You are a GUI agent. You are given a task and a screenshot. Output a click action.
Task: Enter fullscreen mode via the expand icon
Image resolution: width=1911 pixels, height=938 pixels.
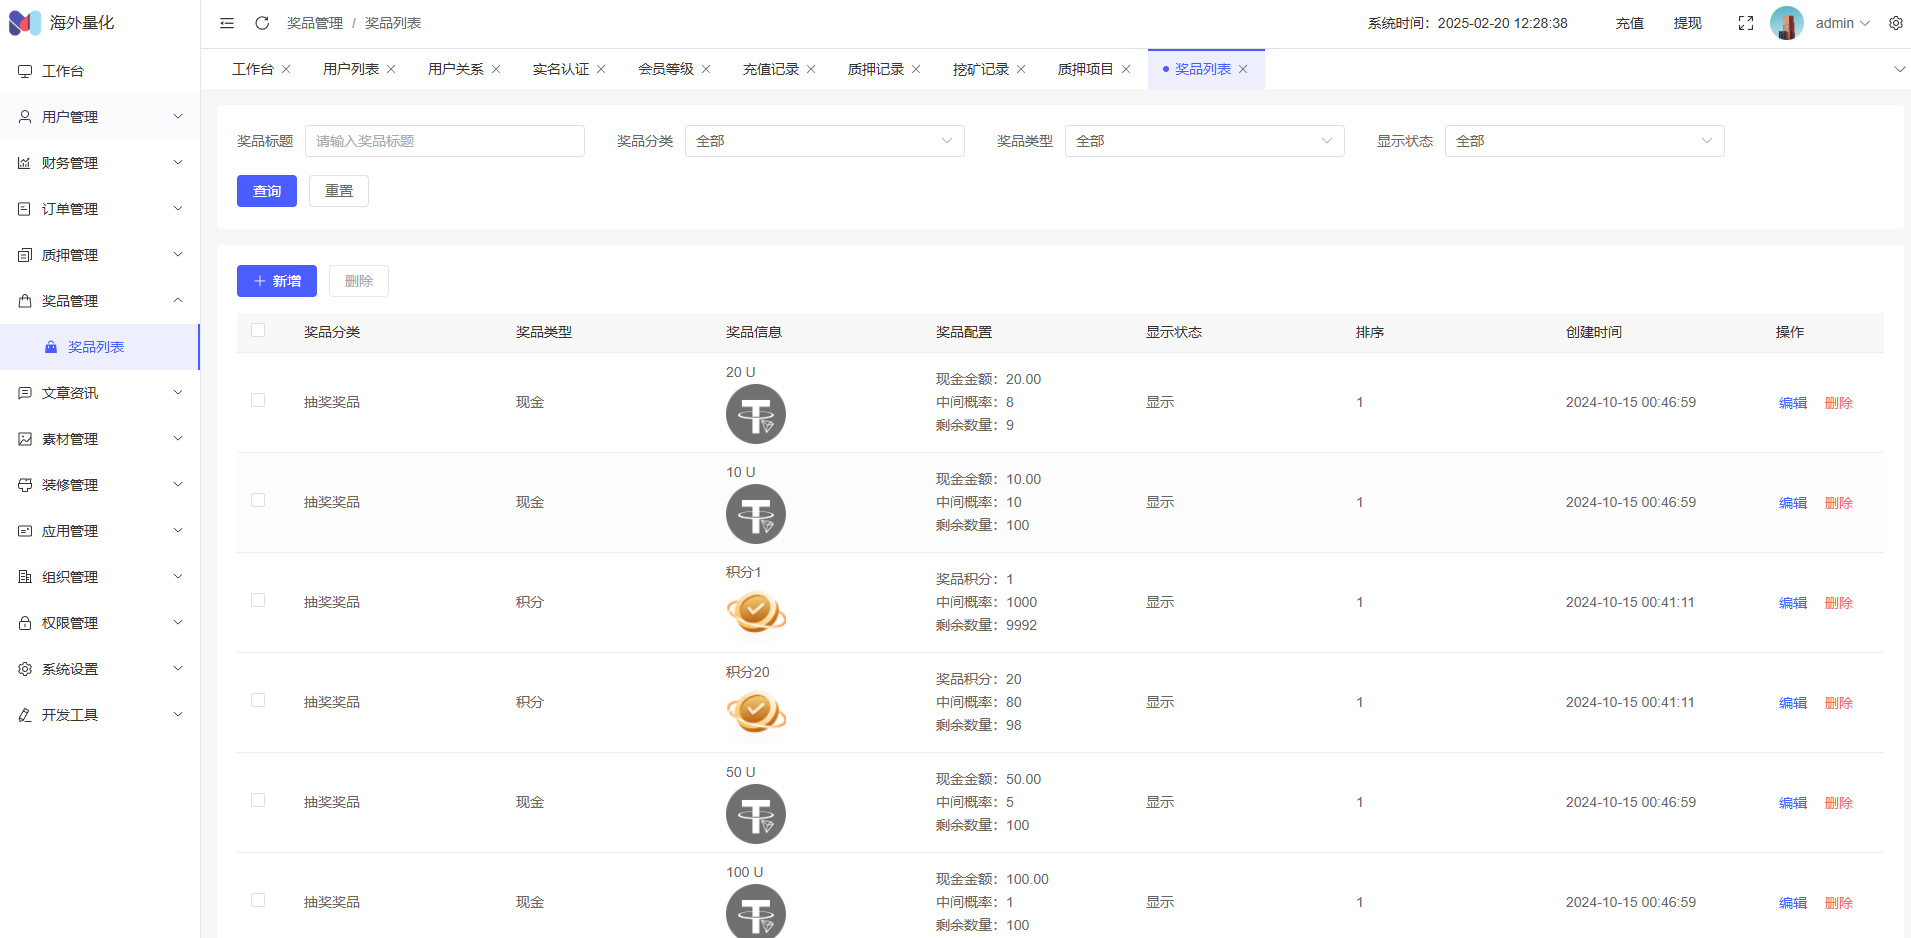pyautogui.click(x=1745, y=23)
